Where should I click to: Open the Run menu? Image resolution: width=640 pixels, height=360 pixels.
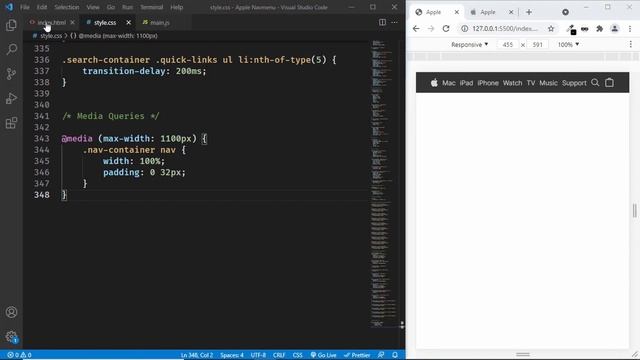click(x=127, y=7)
